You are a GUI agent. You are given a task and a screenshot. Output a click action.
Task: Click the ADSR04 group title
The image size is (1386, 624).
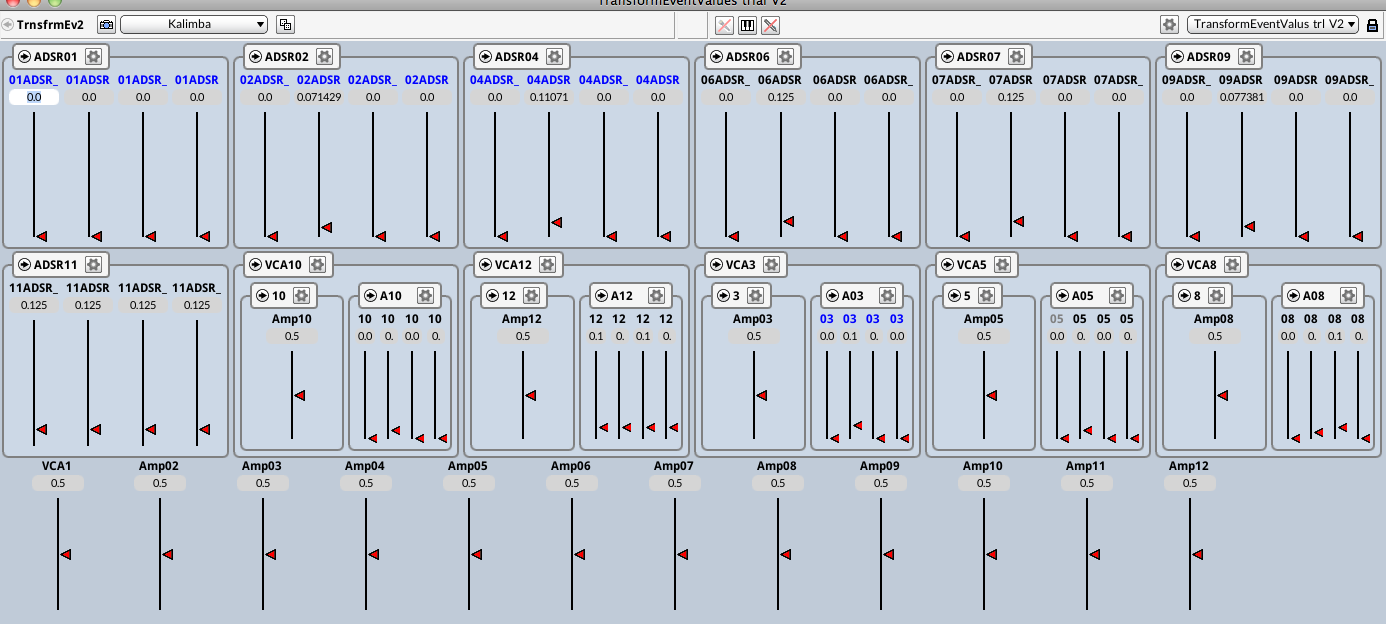[x=516, y=57]
